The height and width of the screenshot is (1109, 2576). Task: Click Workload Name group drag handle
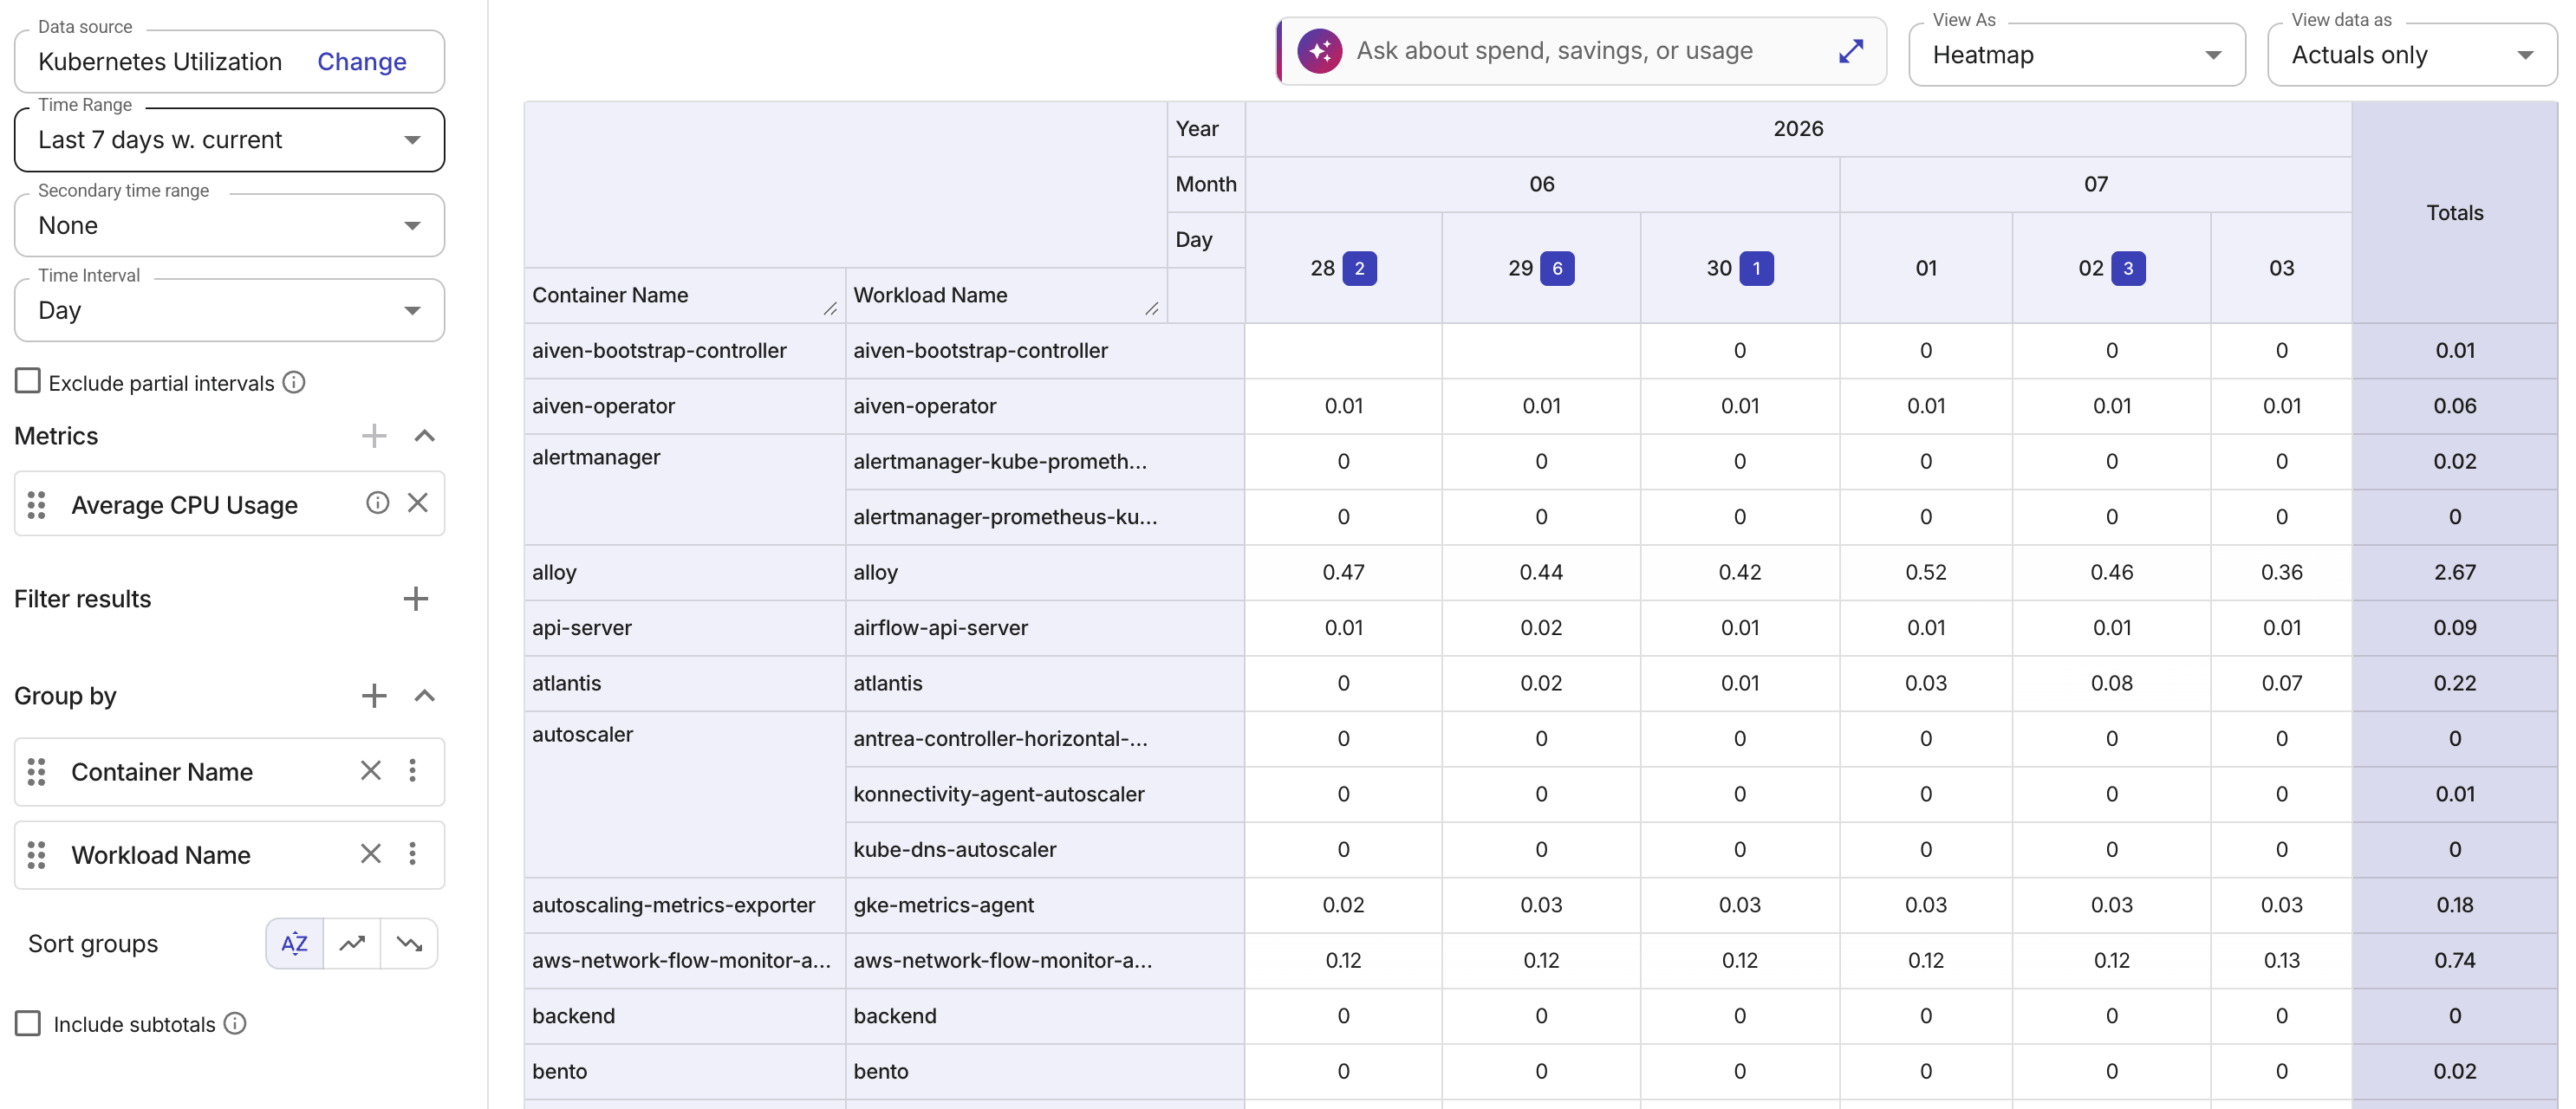(37, 855)
